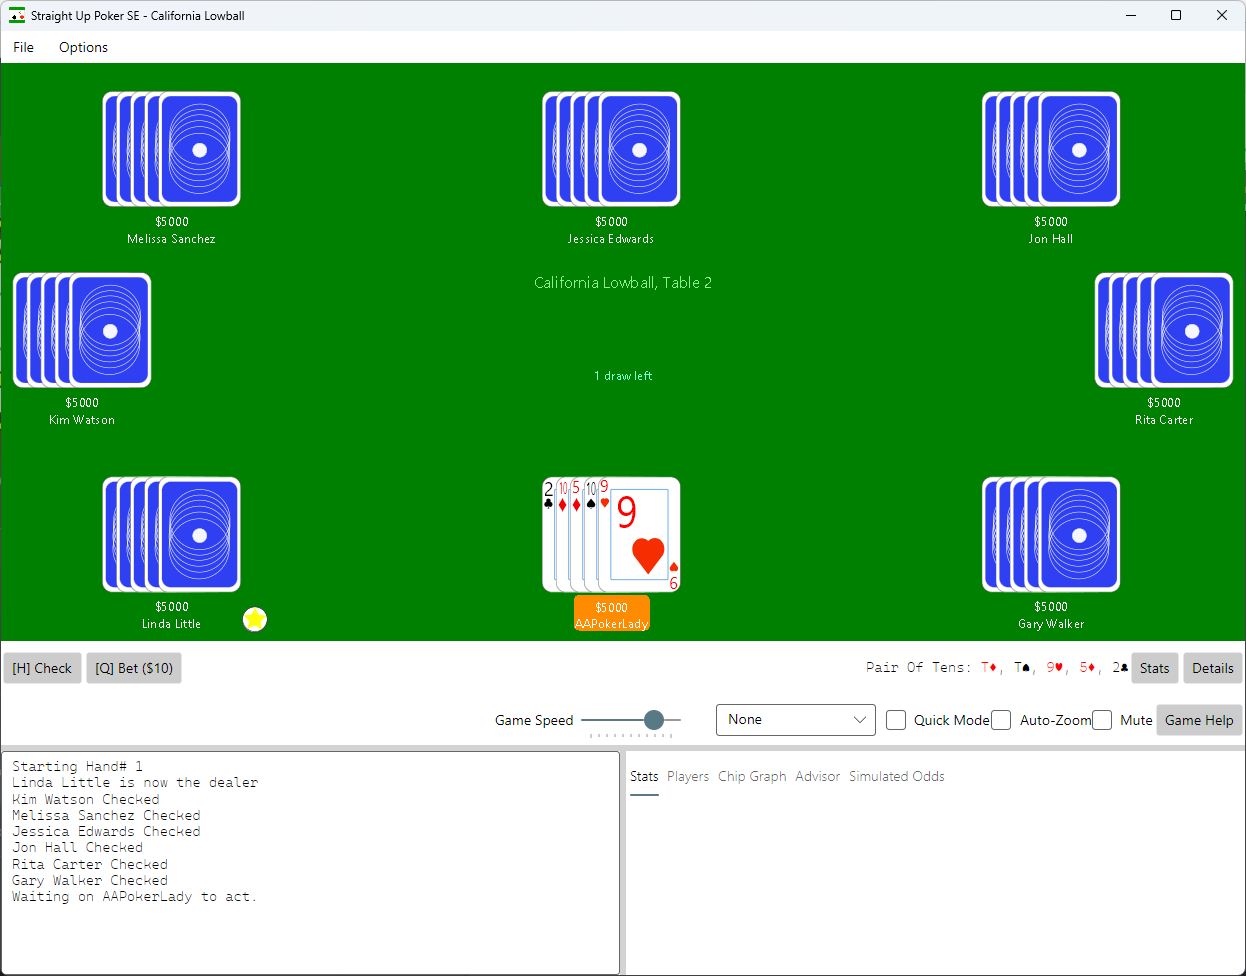The height and width of the screenshot is (976, 1246).
Task: Select the nine of hearts card
Action: point(640,535)
